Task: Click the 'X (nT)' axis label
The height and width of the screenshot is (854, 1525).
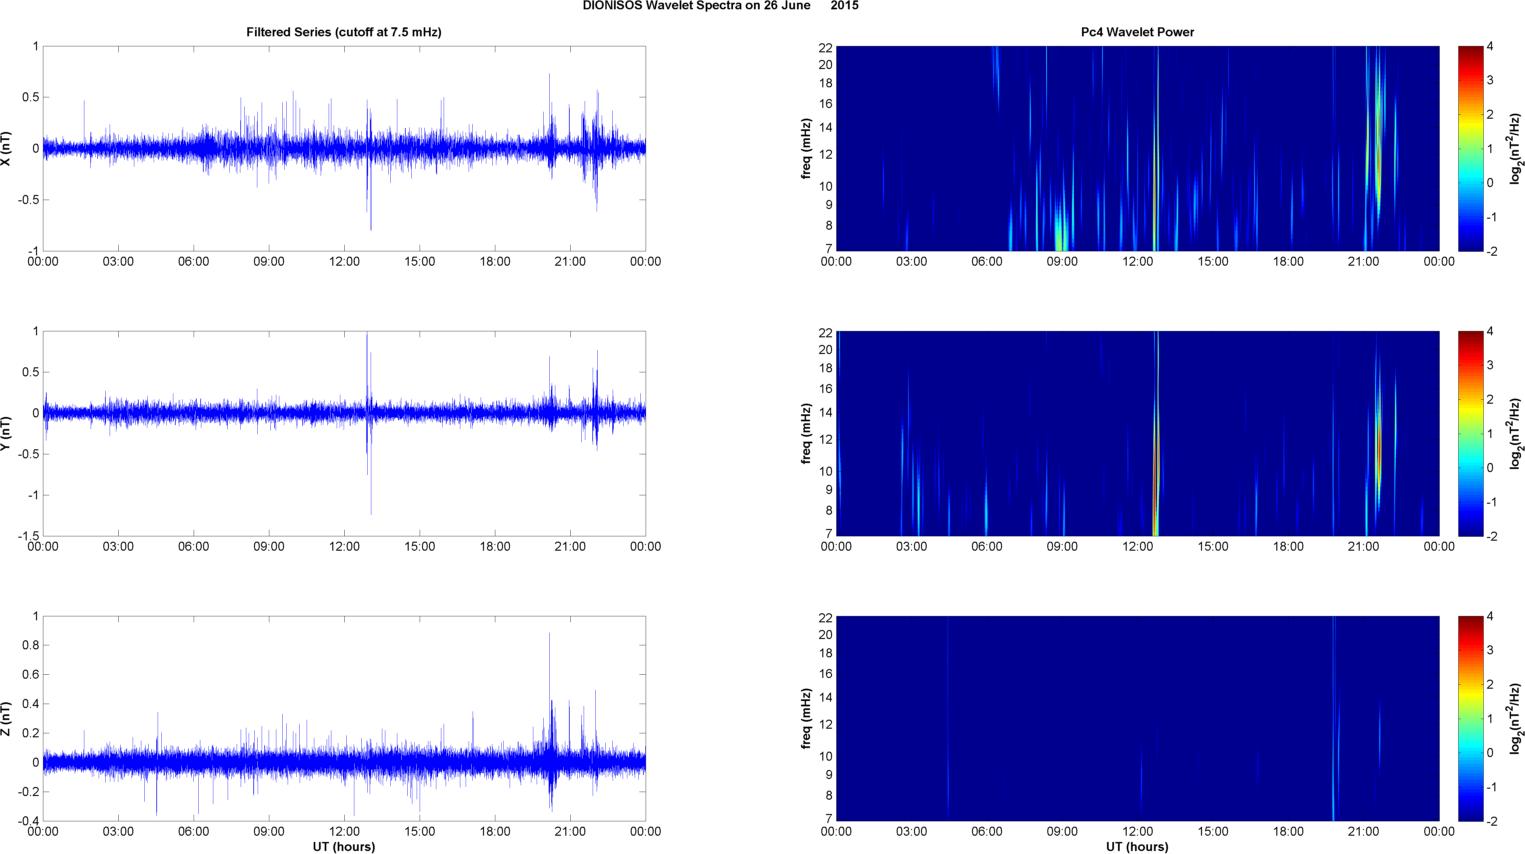Action: point(7,148)
